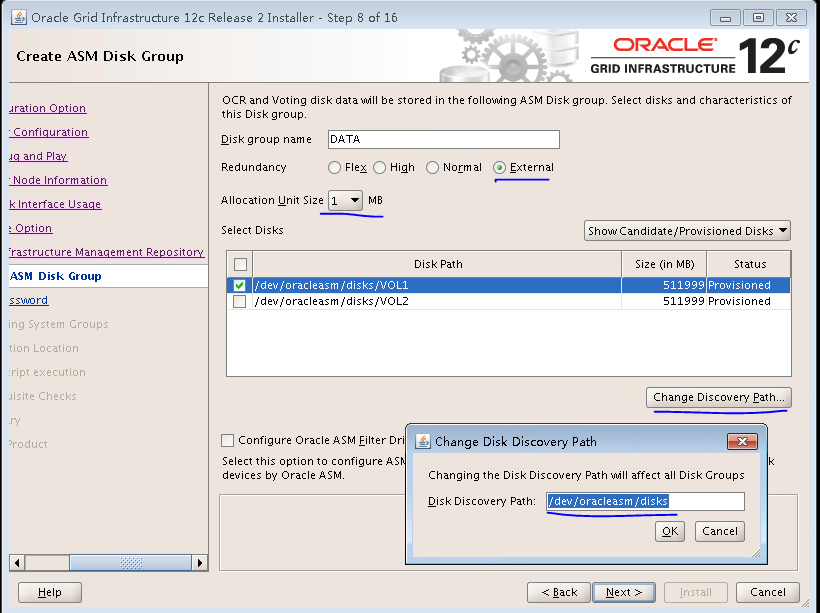This screenshot has width=820, height=613.
Task: Open the Configuration Option step link
Action: pyautogui.click(x=48, y=108)
